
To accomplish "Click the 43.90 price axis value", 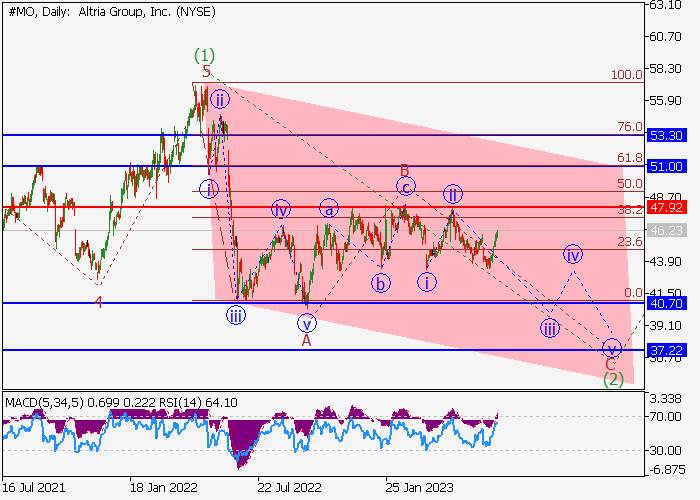I will coord(665,261).
